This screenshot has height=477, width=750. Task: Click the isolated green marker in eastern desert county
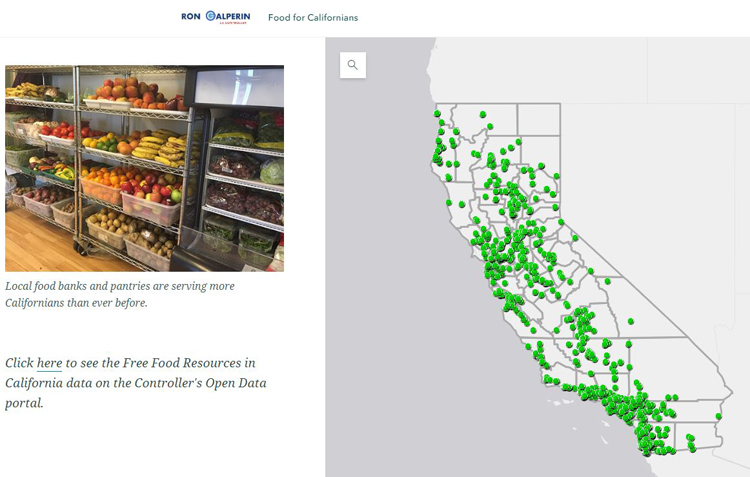(631, 321)
